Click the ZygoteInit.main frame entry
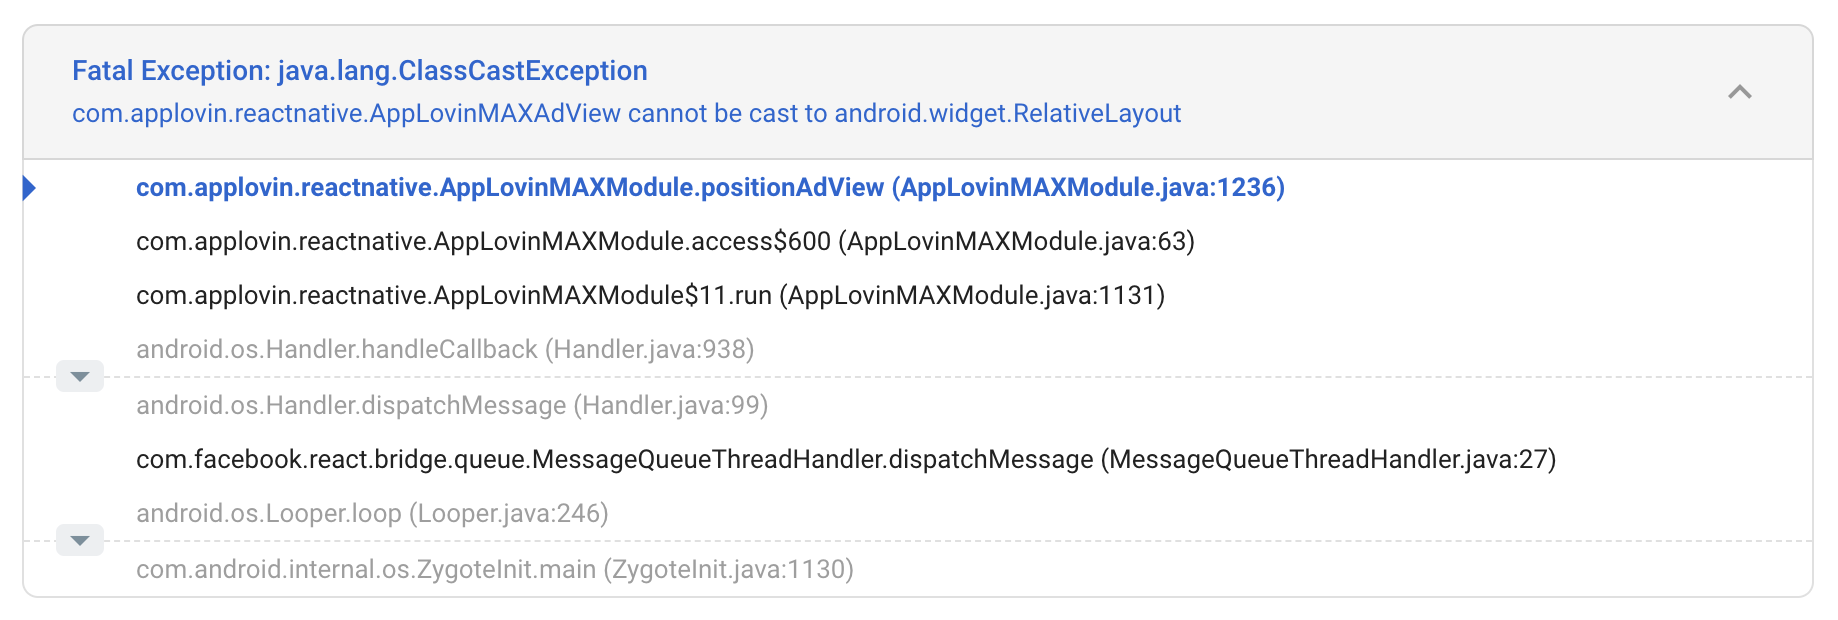This screenshot has height=620, width=1838. click(x=494, y=570)
